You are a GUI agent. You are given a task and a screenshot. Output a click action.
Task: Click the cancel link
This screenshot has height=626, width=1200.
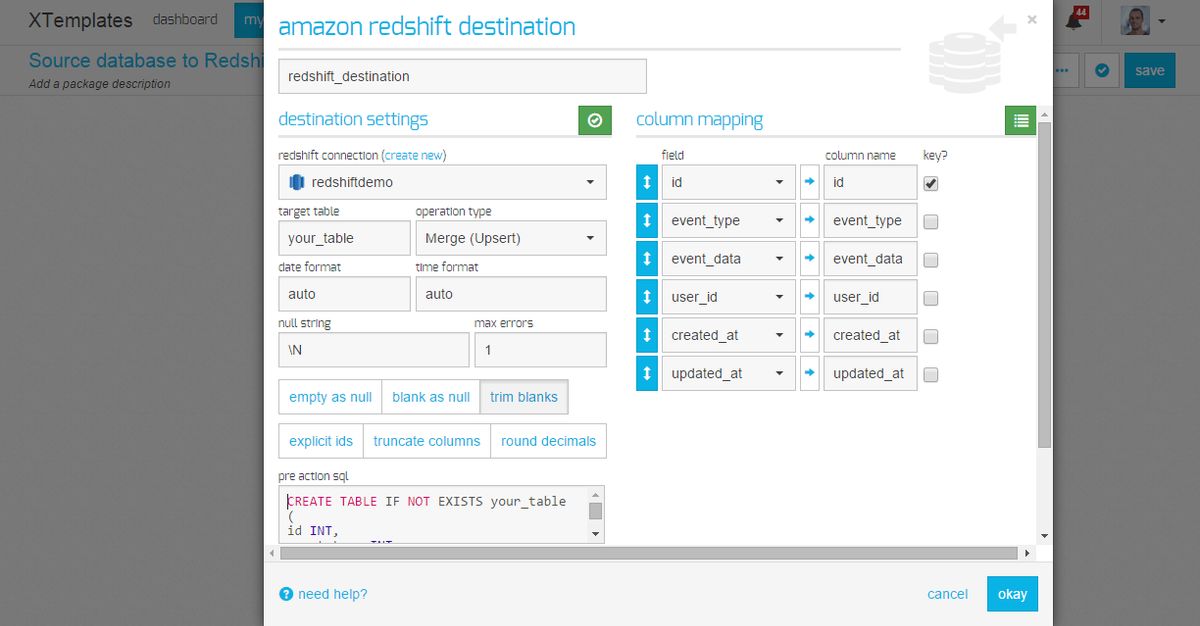click(x=947, y=594)
